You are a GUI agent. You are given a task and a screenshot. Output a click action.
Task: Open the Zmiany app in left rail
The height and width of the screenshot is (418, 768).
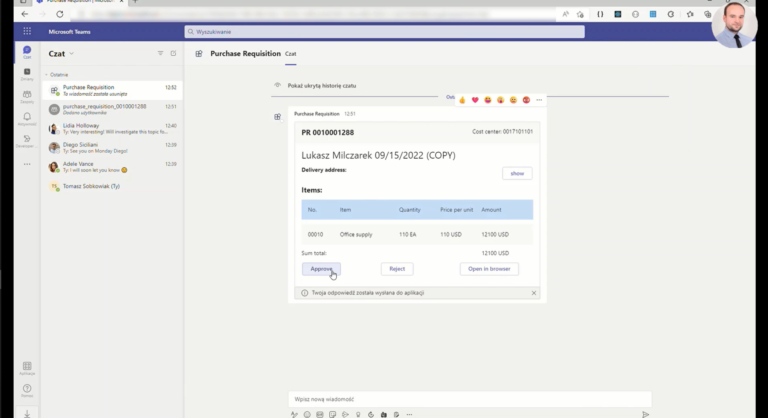pos(27,74)
